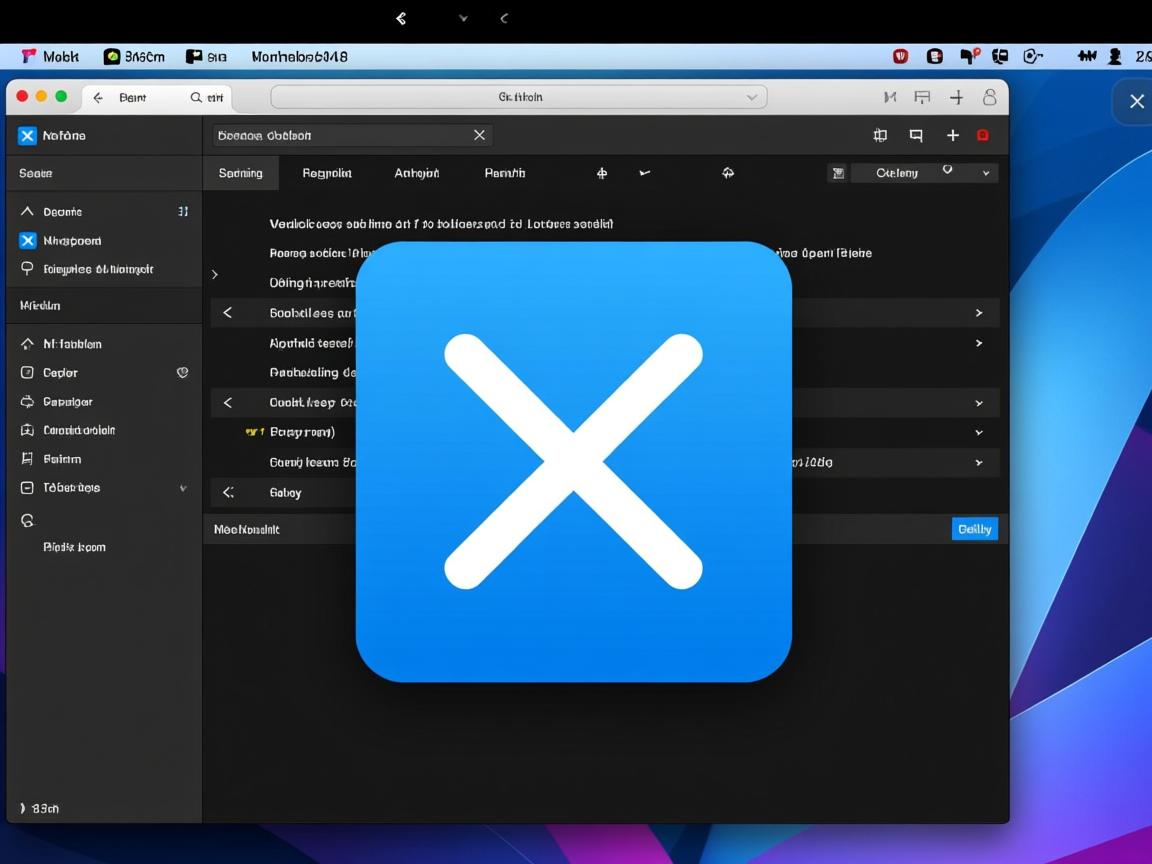
Task: Click the crop icon in the dark toolbar
Action: click(880, 135)
